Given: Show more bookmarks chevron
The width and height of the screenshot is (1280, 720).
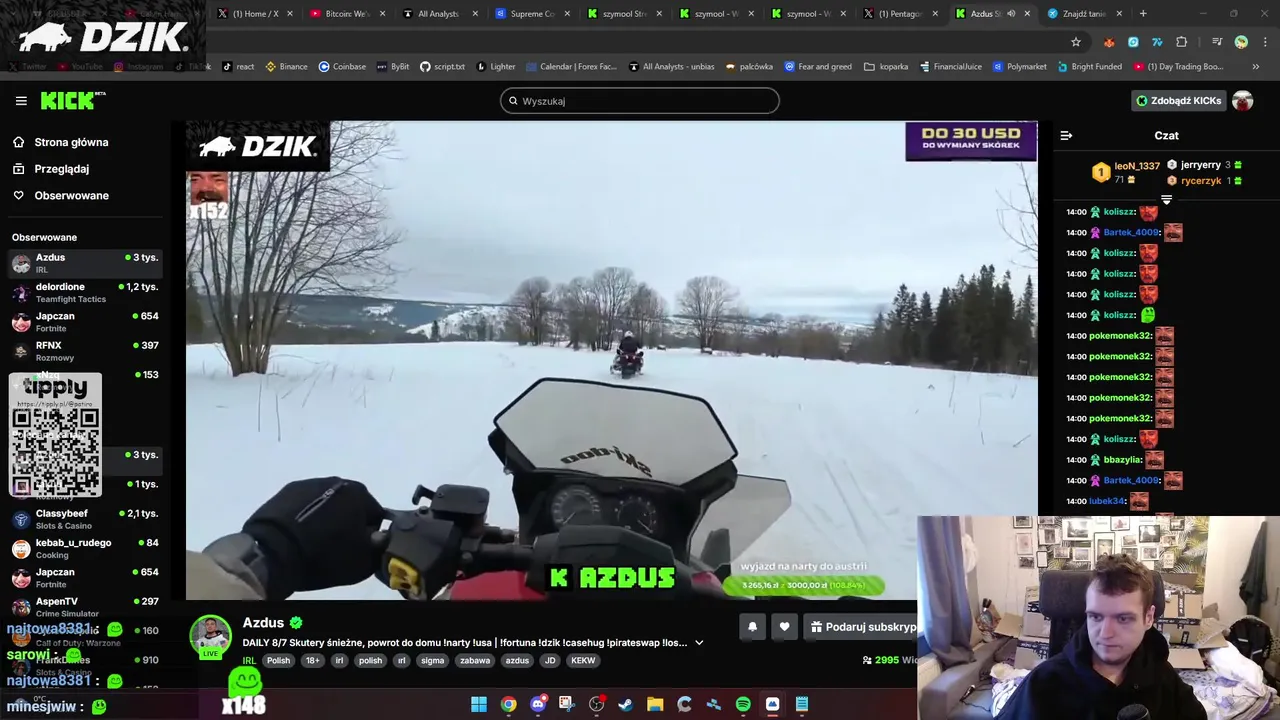Looking at the screenshot, I should pos(1256,67).
